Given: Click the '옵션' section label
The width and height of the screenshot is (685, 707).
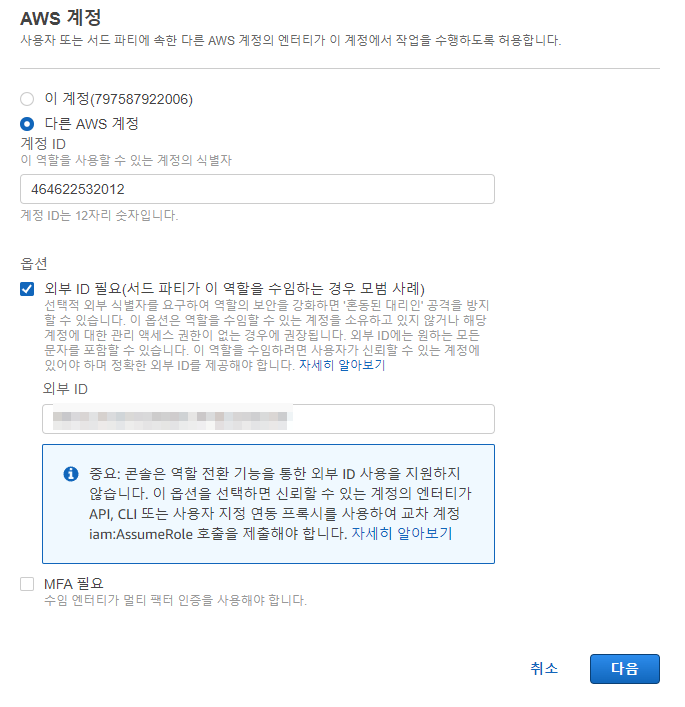Looking at the screenshot, I should [34, 263].
